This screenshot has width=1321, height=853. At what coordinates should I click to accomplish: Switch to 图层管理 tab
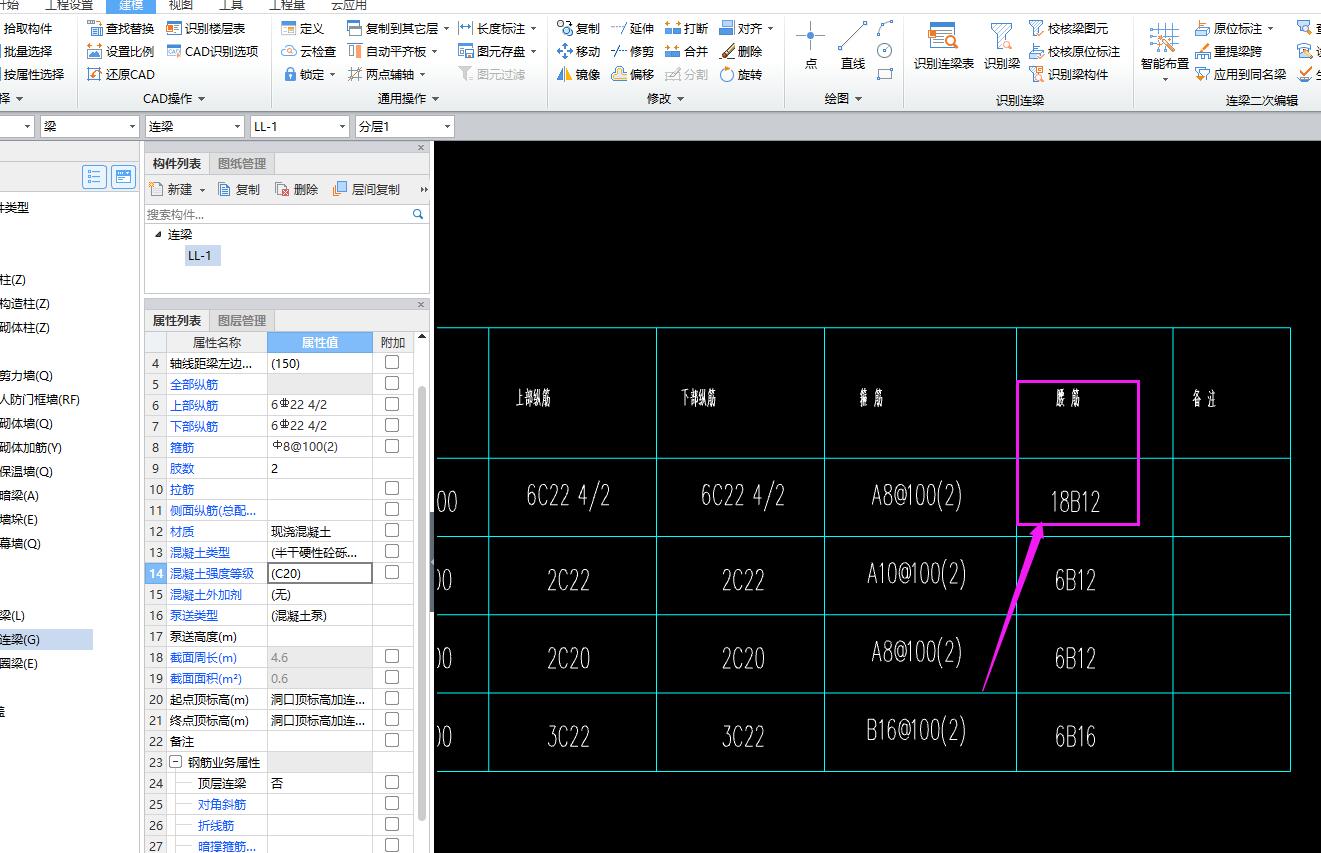(x=242, y=320)
